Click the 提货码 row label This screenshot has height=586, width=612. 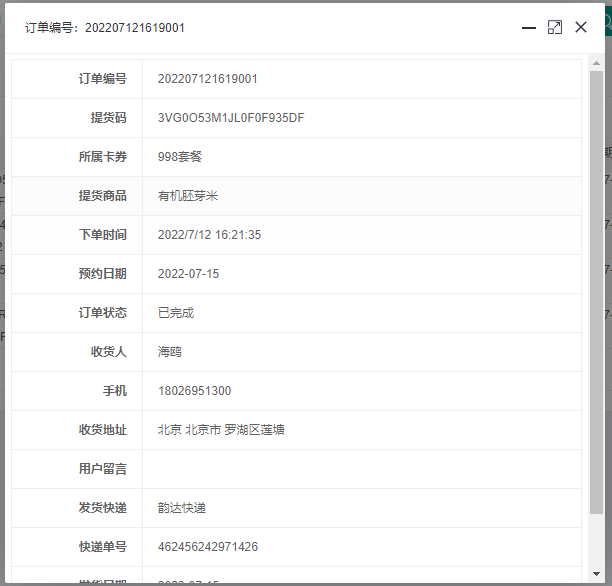pyautogui.click(x=108, y=118)
